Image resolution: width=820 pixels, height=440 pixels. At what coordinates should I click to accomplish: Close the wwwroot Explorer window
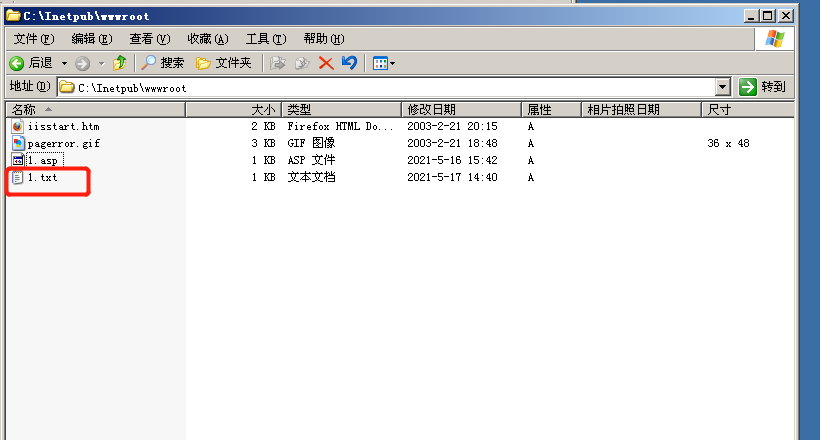pos(785,16)
